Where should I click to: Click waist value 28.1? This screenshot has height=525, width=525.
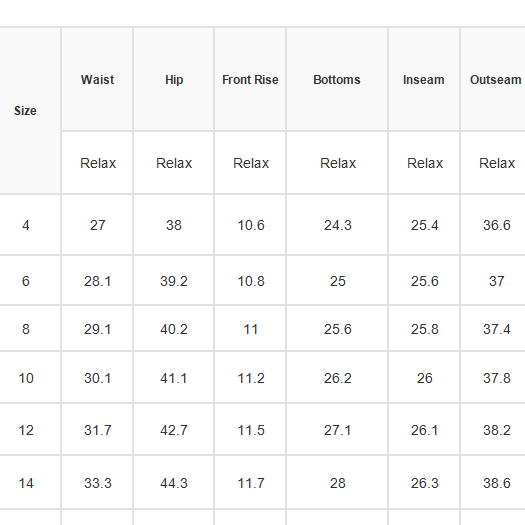[x=97, y=281]
